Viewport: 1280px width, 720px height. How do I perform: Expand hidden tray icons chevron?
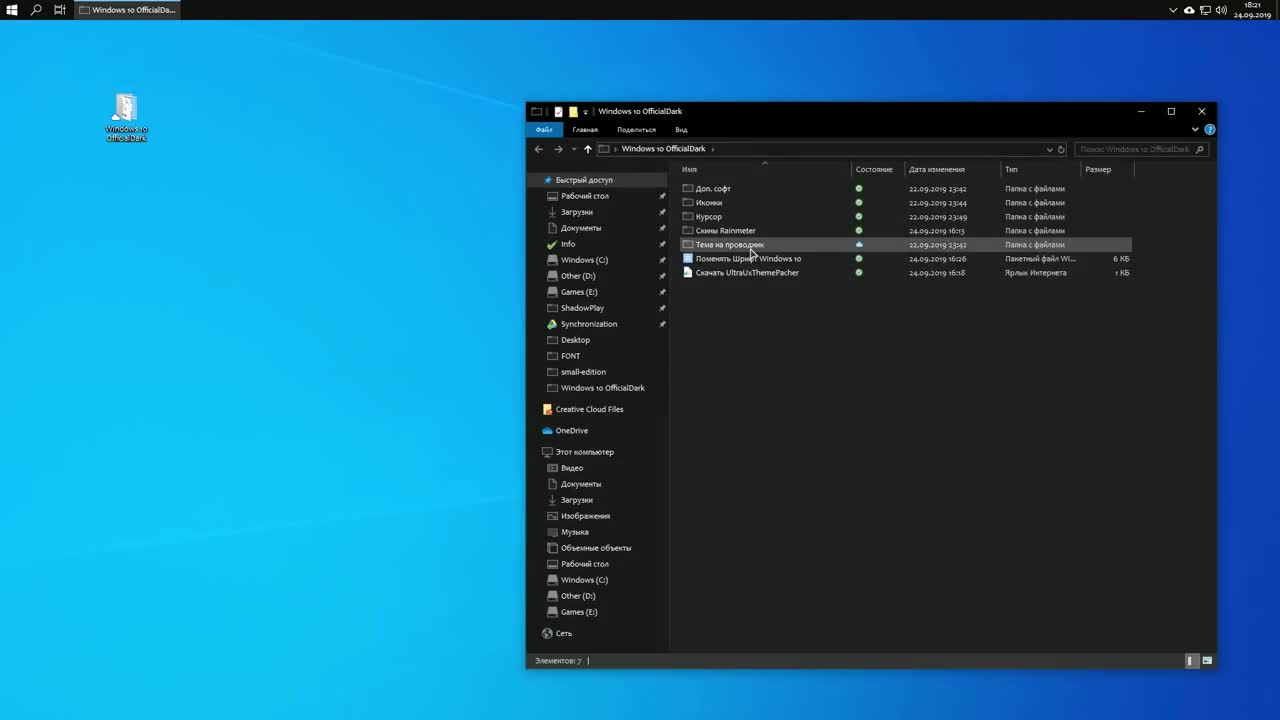(x=1174, y=10)
